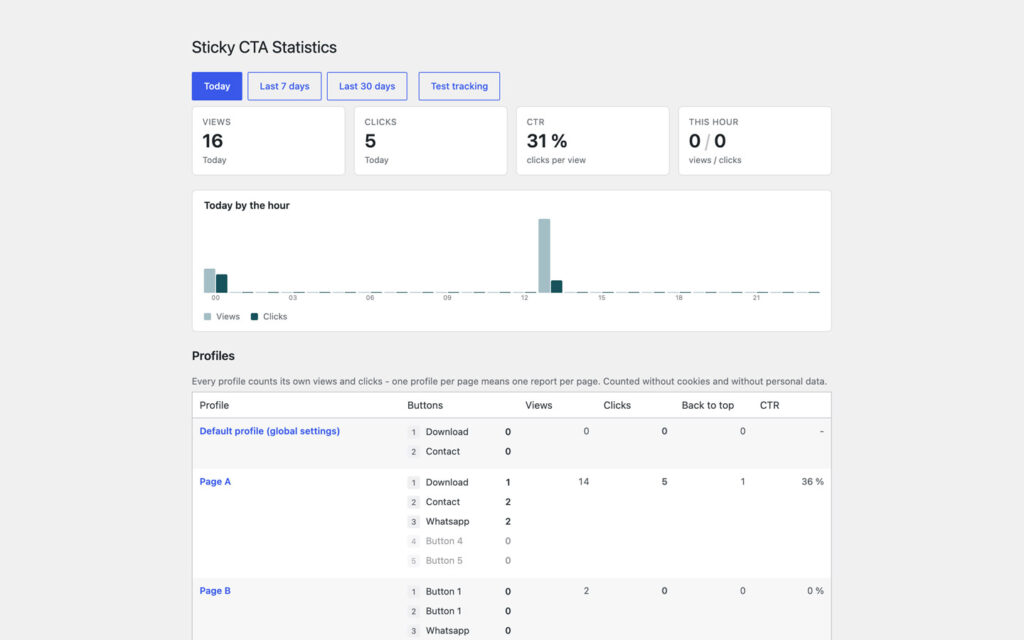Click Whatsapp label in Page B row

coord(447,630)
